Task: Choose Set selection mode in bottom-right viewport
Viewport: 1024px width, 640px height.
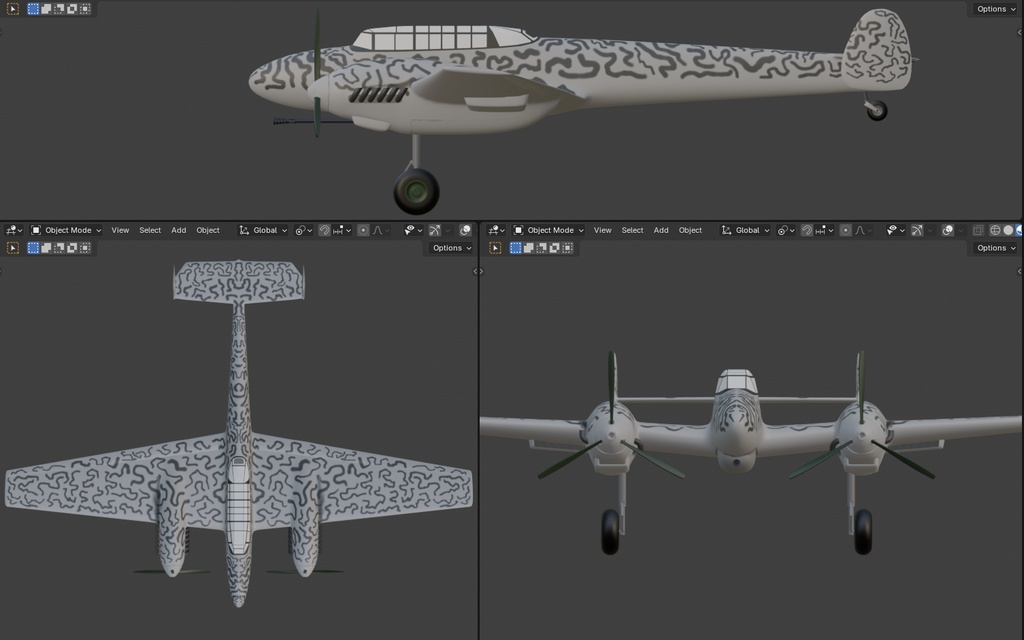Action: point(516,248)
